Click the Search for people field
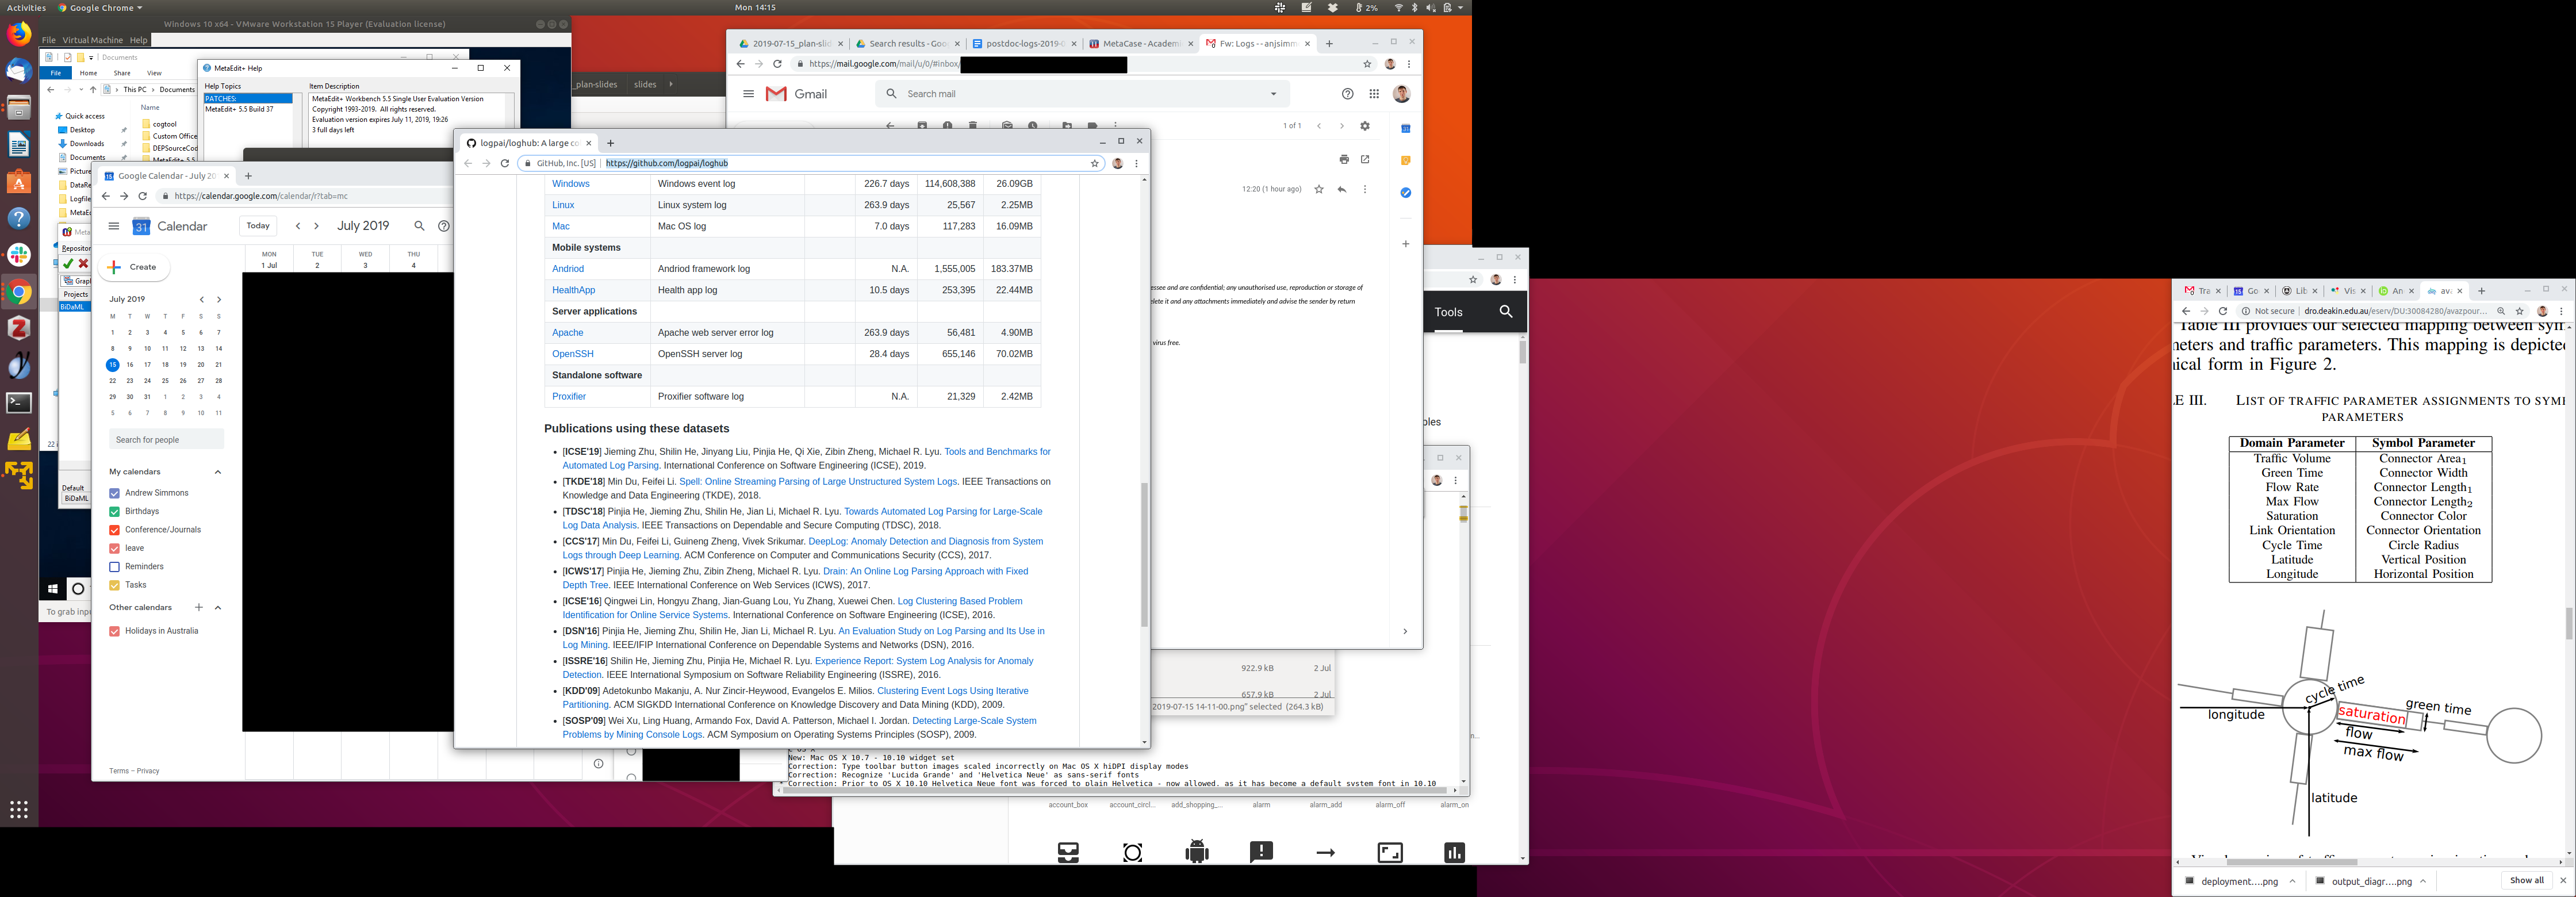This screenshot has width=2576, height=897. (x=166, y=440)
